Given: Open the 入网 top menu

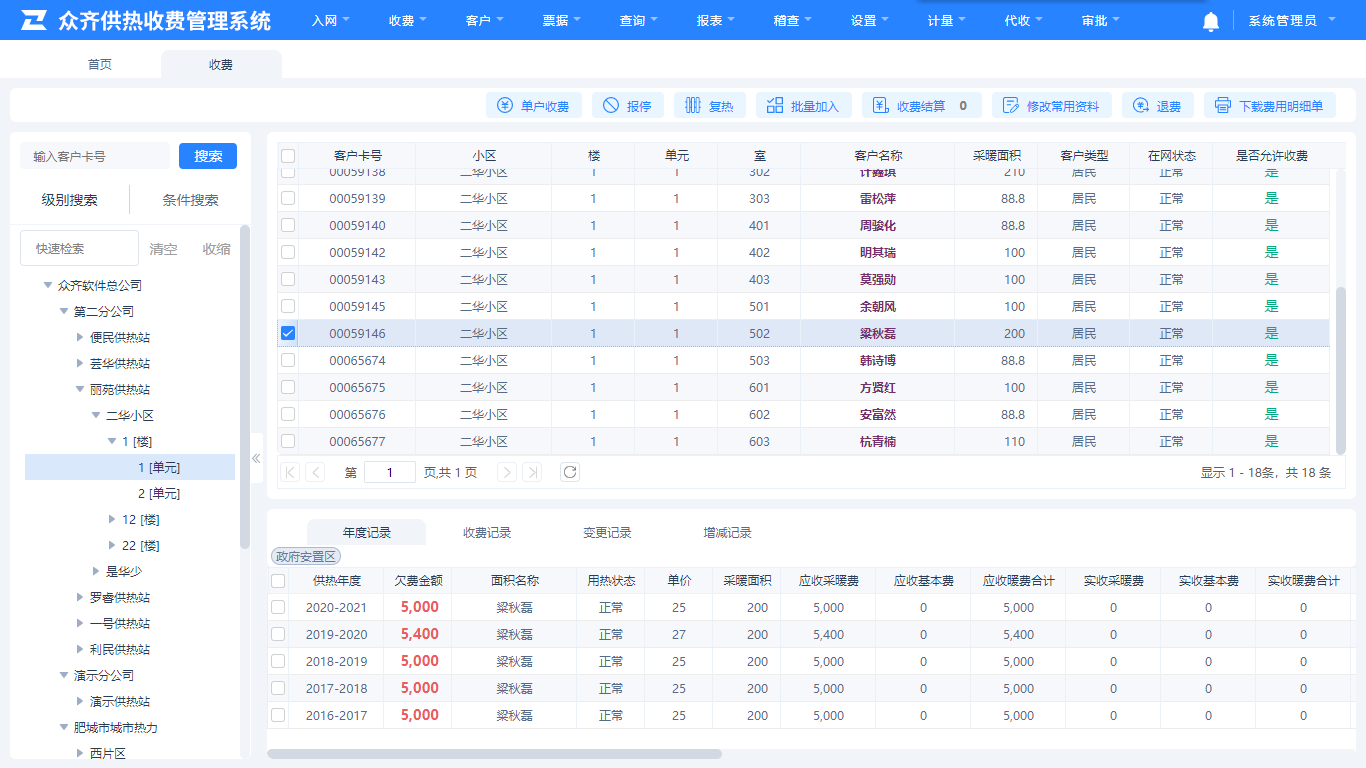Looking at the screenshot, I should point(331,20).
